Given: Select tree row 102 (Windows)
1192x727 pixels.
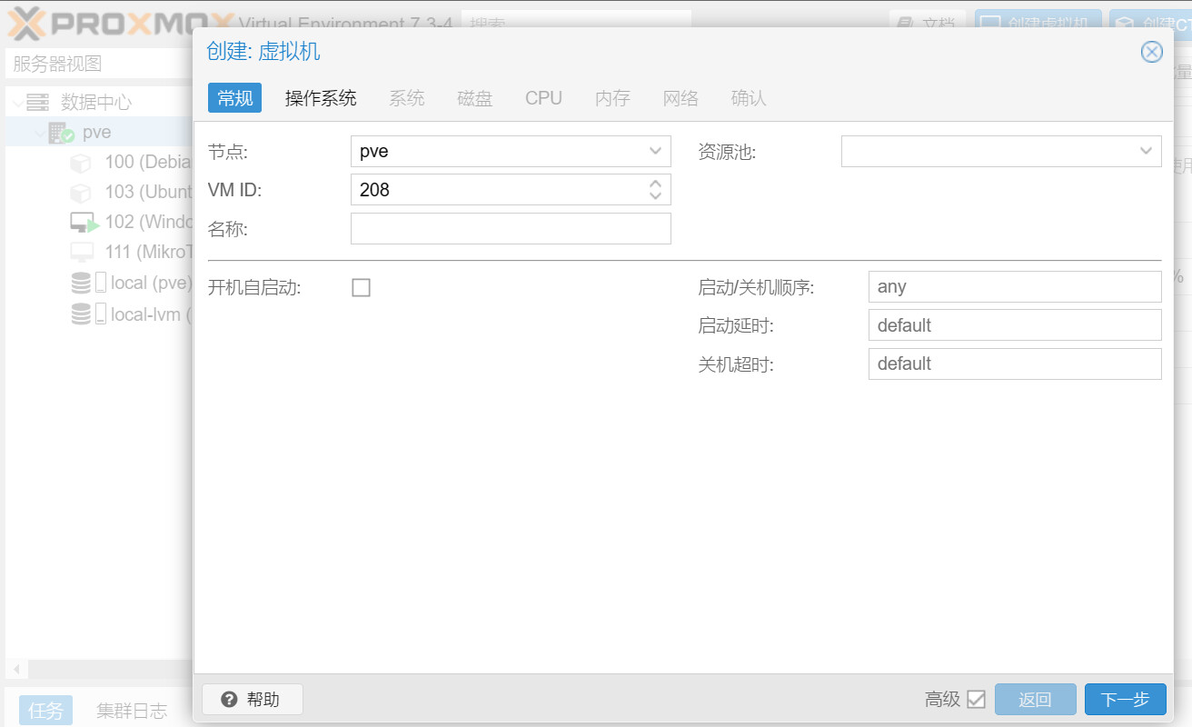Looking at the screenshot, I should point(99,222).
